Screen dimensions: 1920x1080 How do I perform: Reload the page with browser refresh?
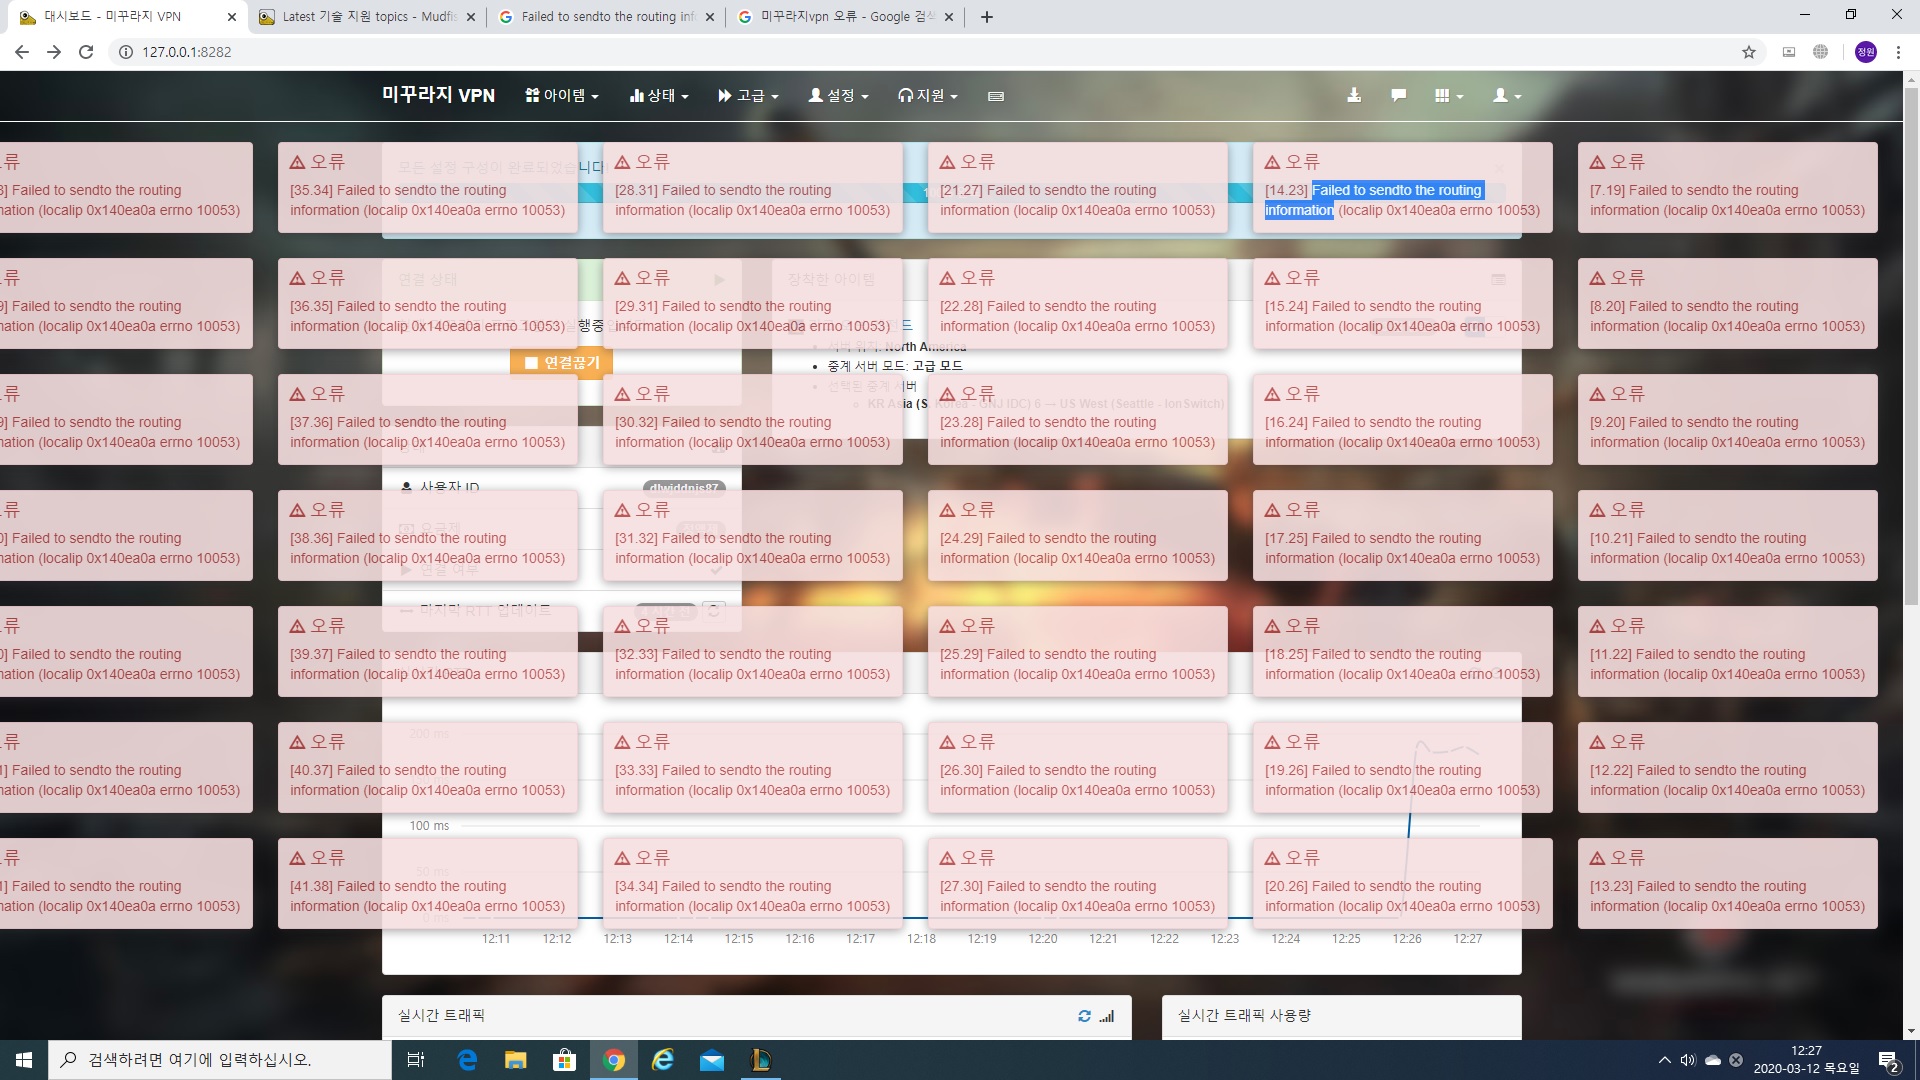(x=86, y=52)
